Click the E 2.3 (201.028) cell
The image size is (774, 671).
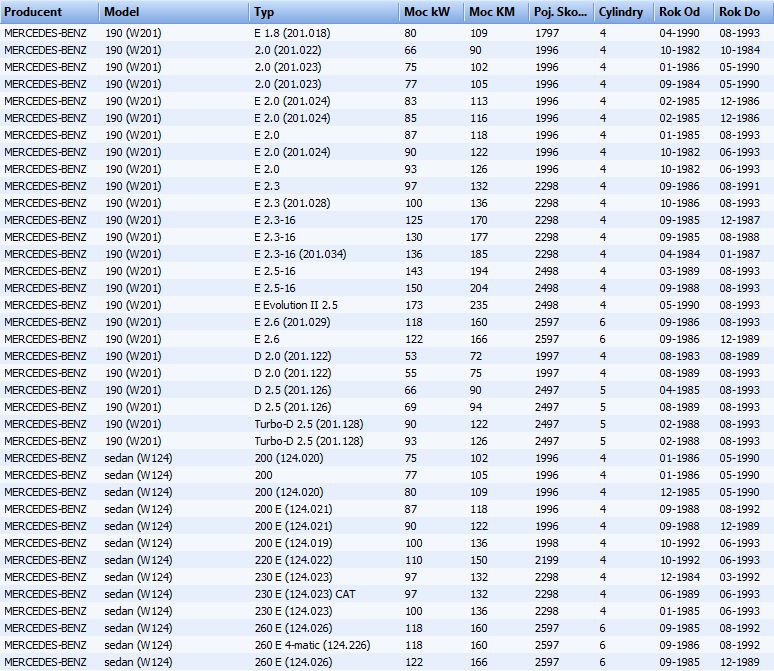292,203
